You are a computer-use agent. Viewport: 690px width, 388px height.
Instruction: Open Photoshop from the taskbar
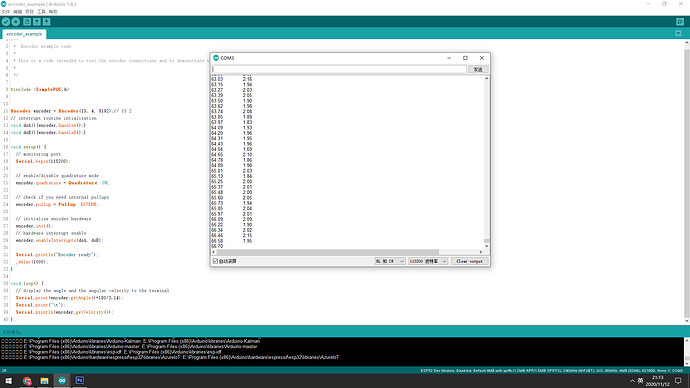pyautogui.click(x=80, y=381)
